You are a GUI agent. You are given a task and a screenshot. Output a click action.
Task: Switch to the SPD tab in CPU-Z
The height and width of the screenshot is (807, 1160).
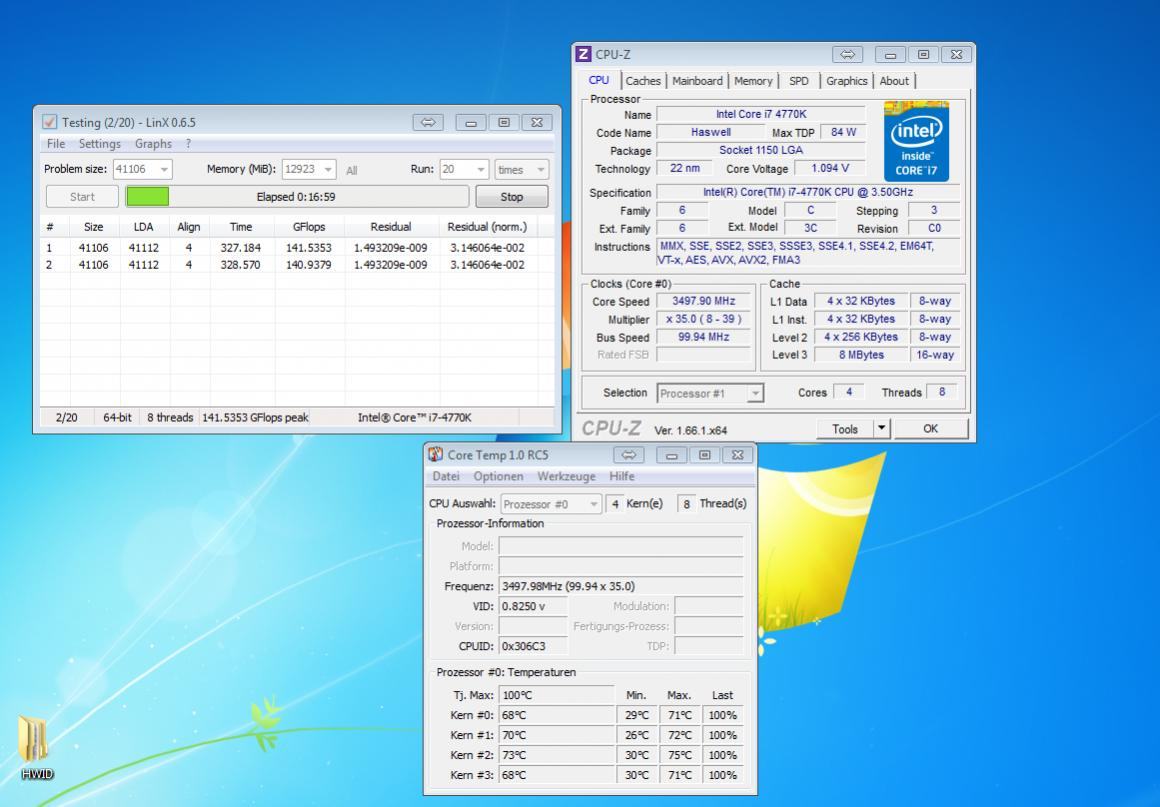[x=799, y=81]
